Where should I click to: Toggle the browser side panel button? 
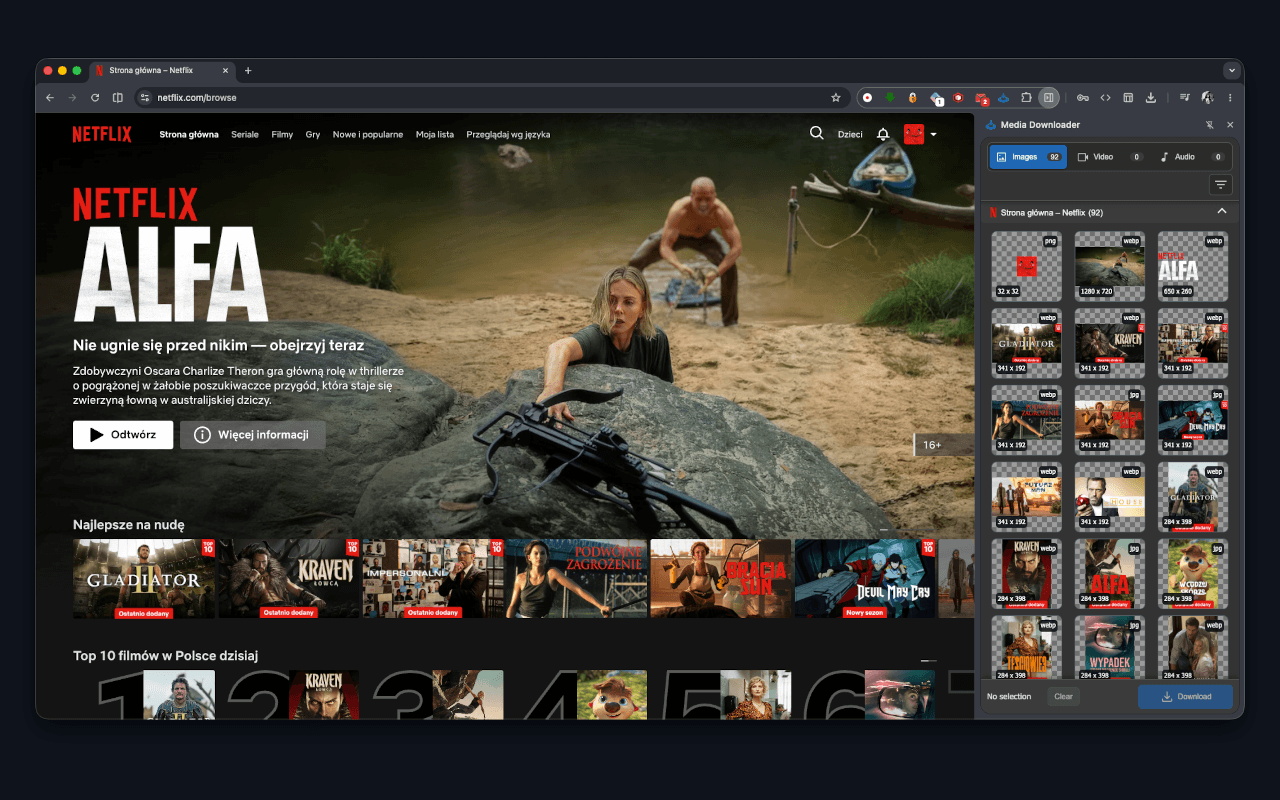(x=1048, y=97)
